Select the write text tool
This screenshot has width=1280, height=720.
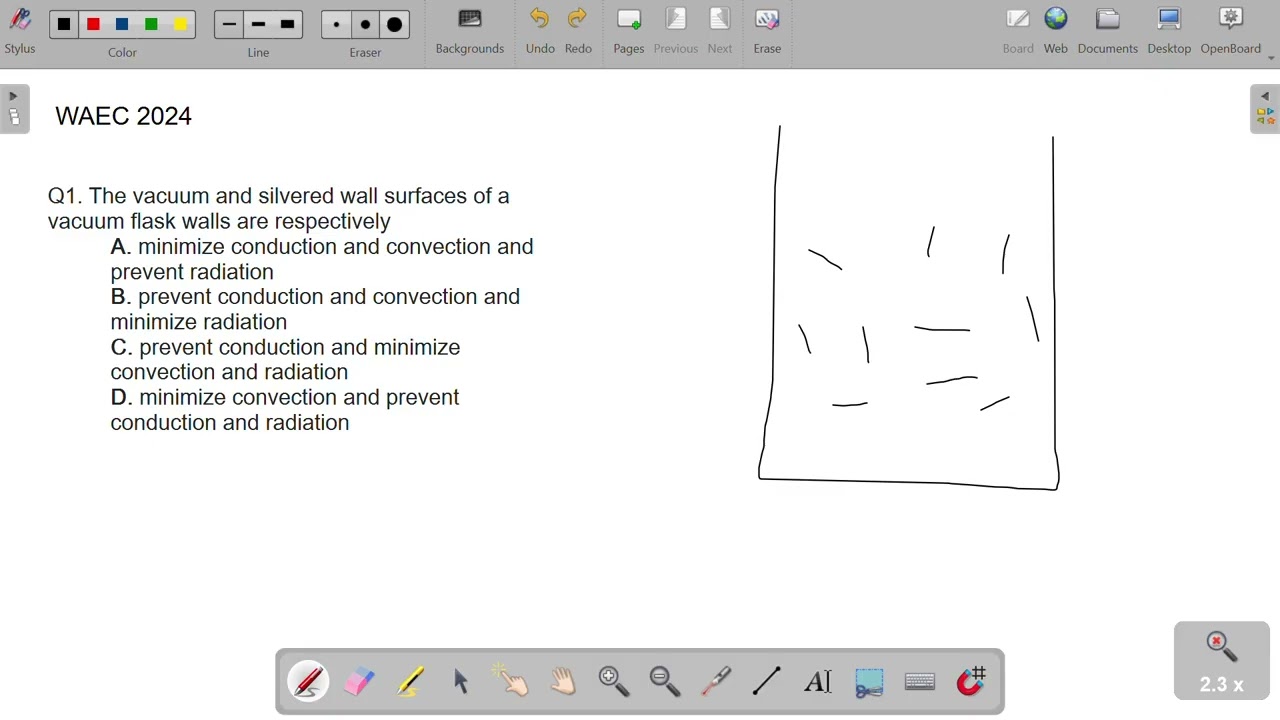[x=818, y=682]
